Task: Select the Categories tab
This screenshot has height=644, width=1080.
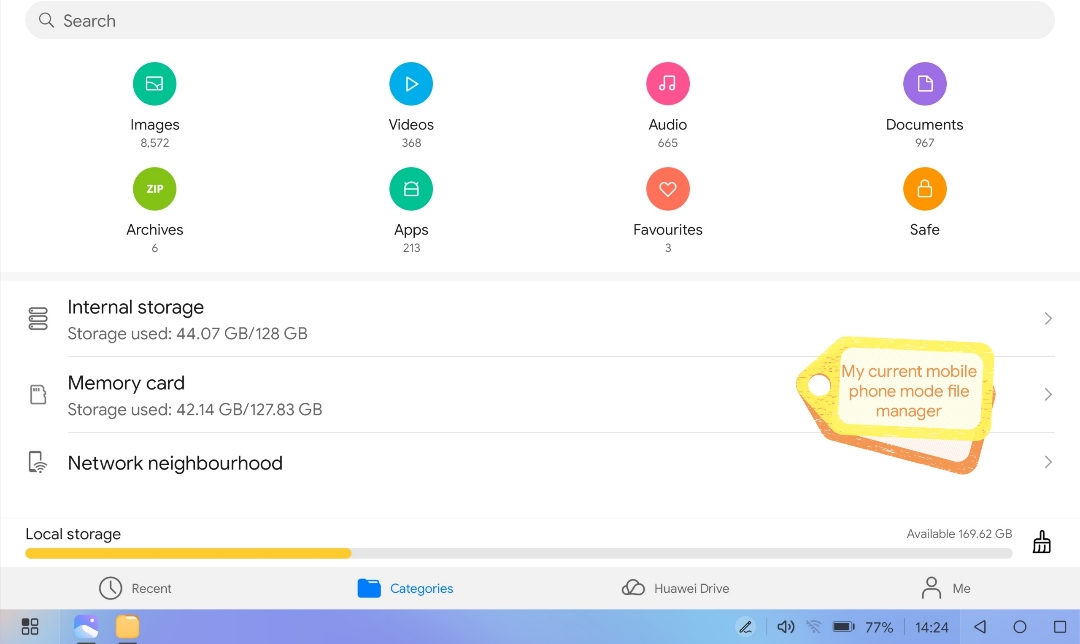Action: 405,588
